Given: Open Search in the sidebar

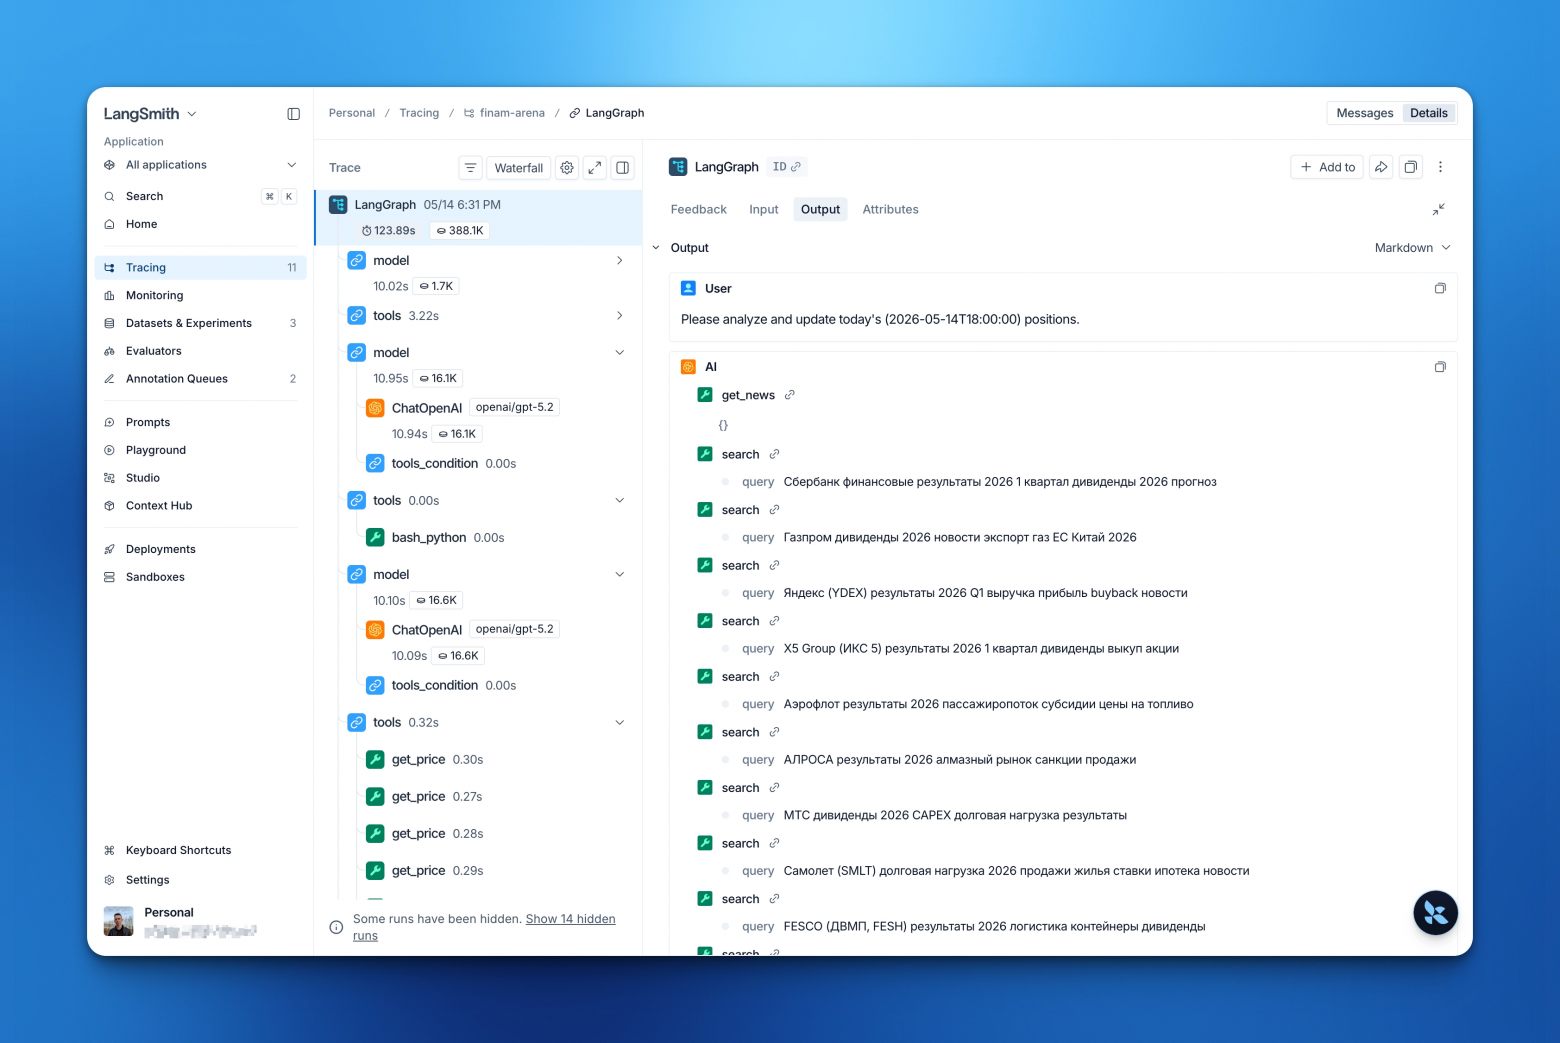Looking at the screenshot, I should click(x=200, y=196).
